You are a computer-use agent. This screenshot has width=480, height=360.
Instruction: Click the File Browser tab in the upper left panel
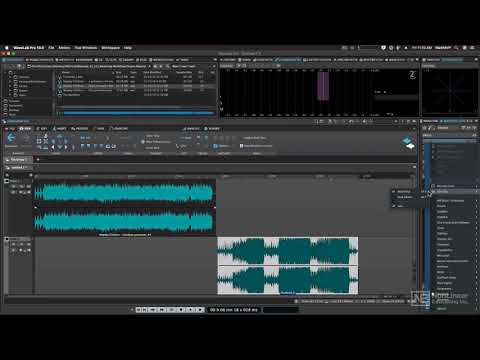[13, 60]
